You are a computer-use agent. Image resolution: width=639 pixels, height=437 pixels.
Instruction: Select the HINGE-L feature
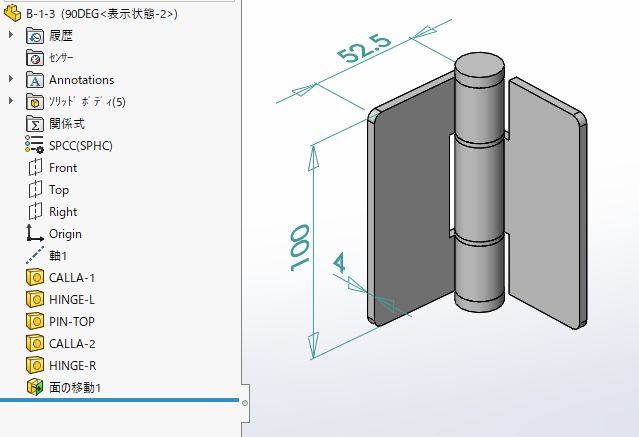point(72,300)
